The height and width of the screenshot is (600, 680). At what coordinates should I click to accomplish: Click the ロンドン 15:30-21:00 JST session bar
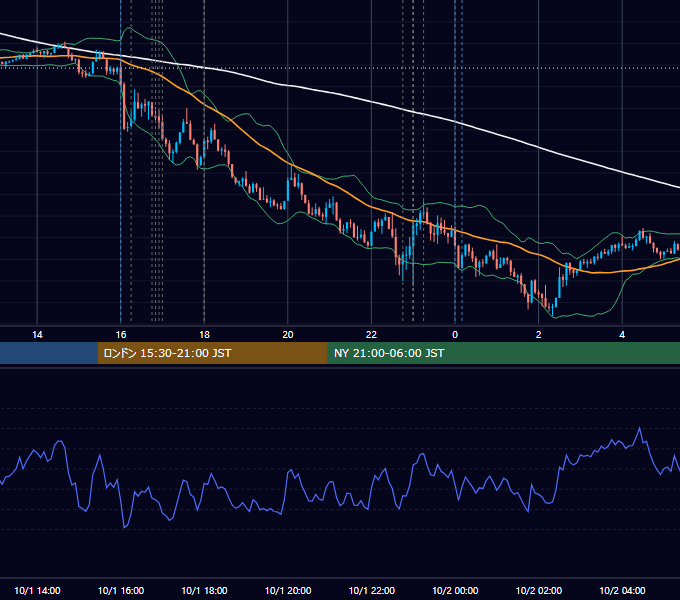pyautogui.click(x=212, y=353)
